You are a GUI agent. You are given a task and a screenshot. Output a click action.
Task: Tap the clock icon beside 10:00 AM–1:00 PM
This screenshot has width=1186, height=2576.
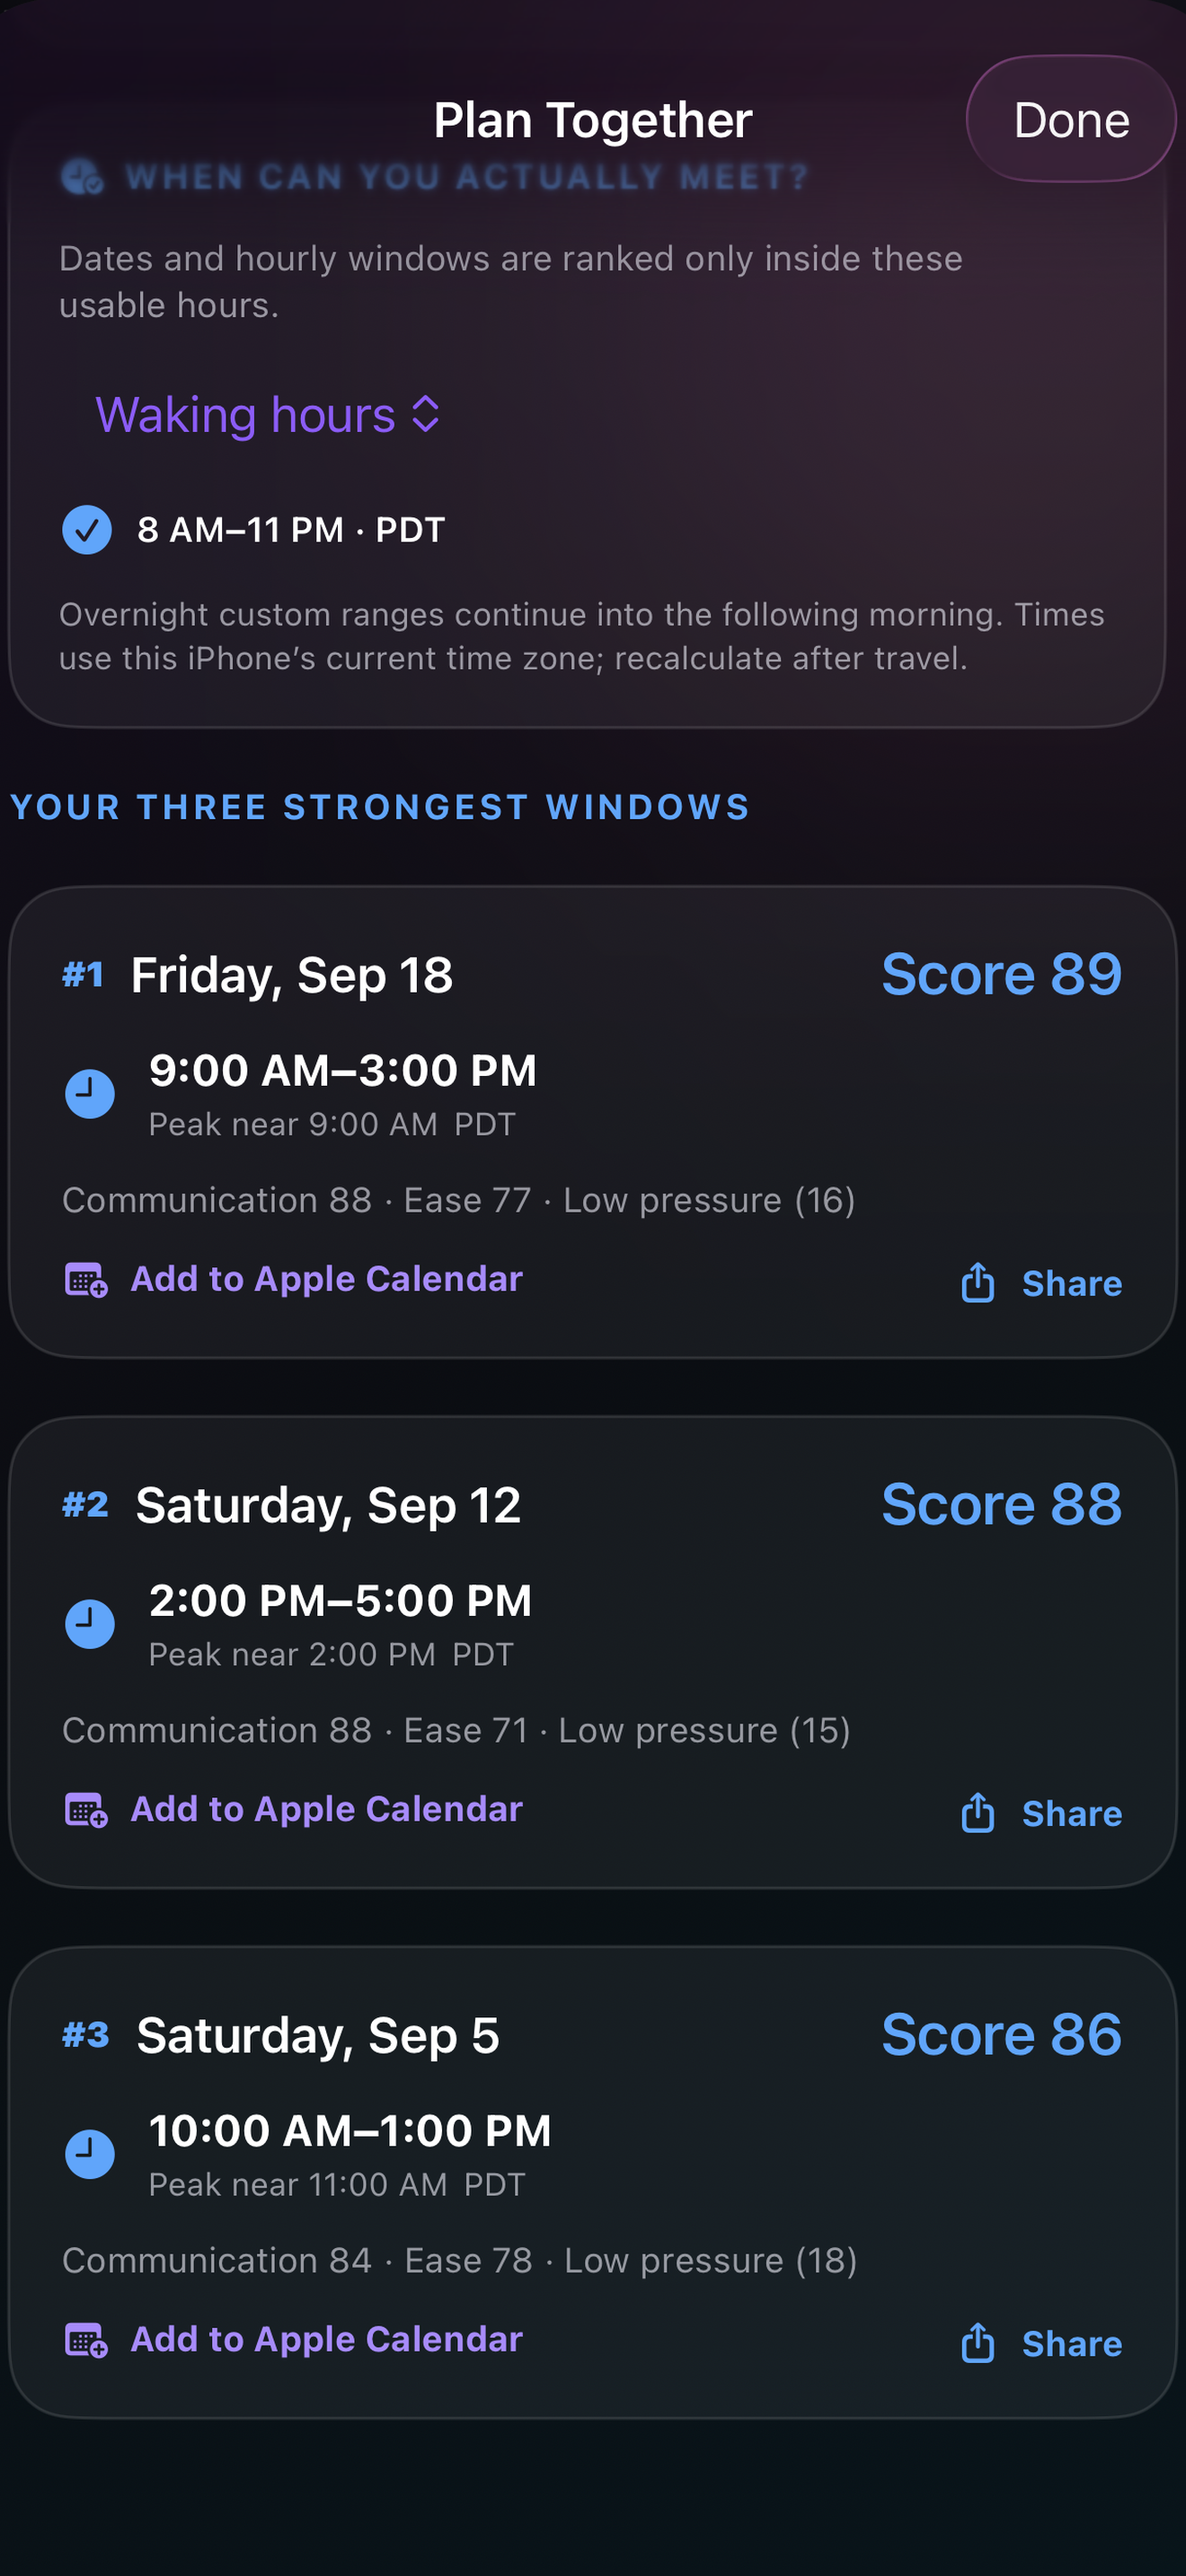point(90,2154)
